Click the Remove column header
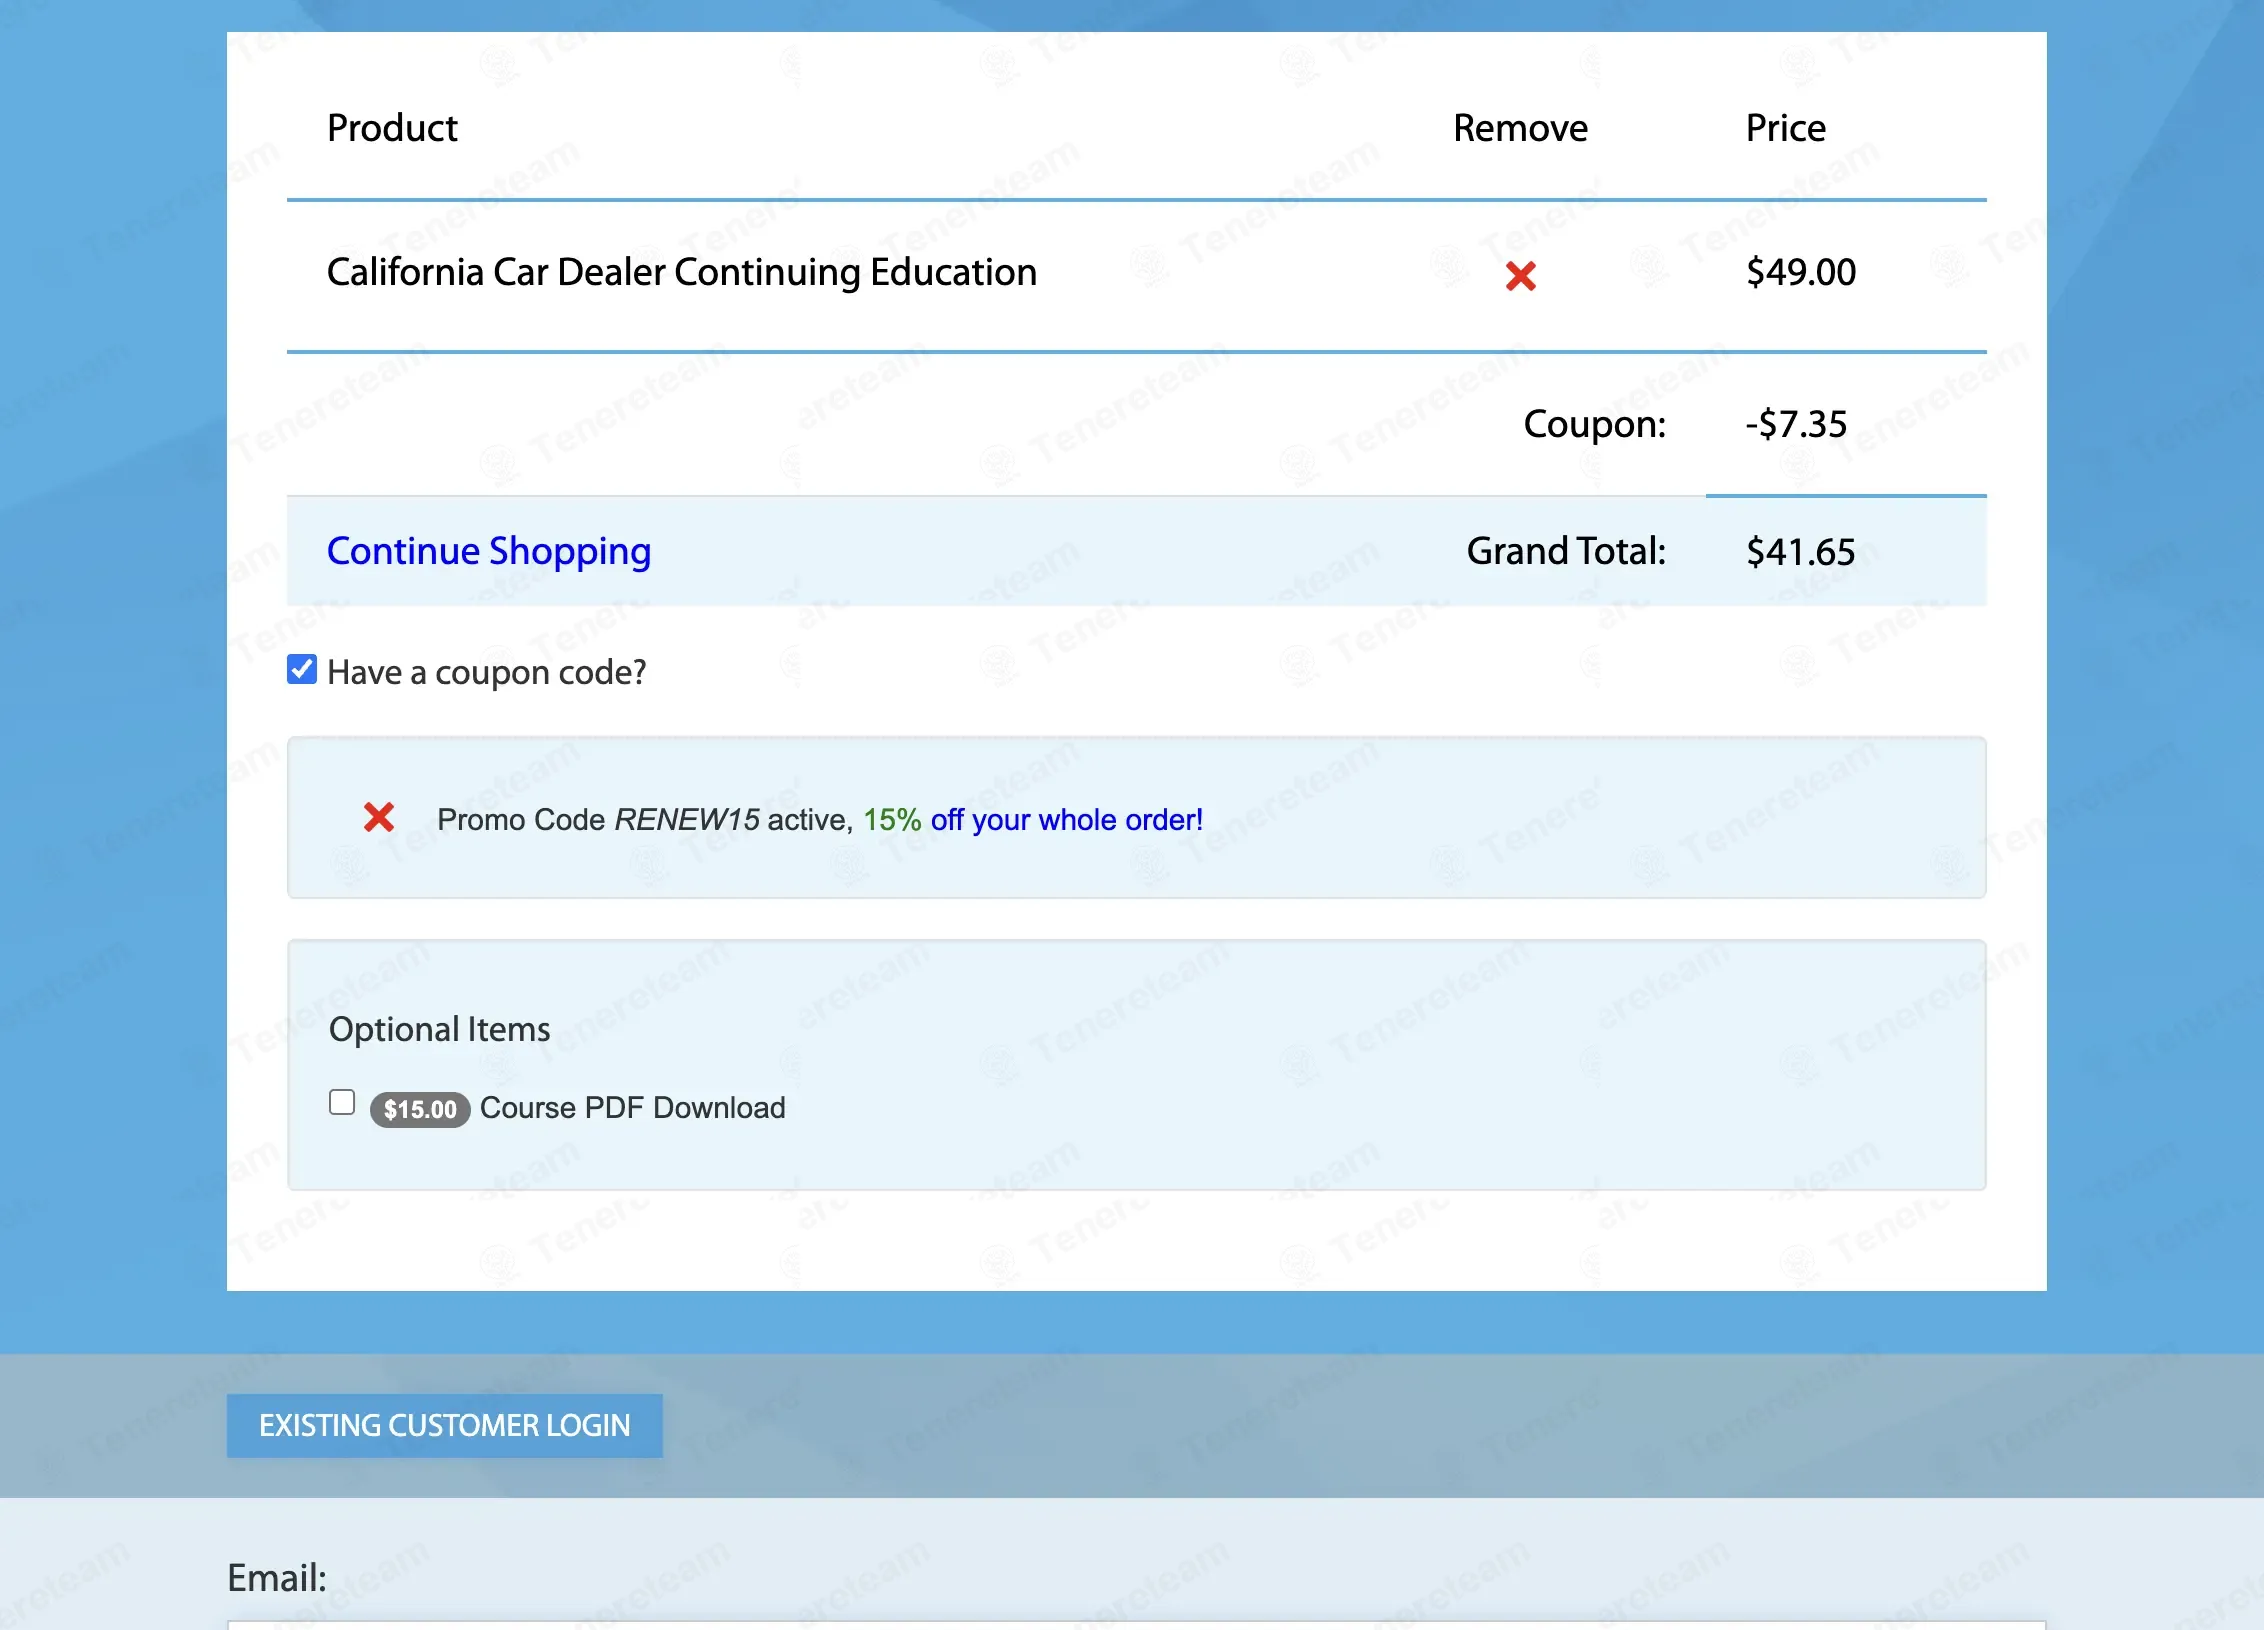The image size is (2264, 1630). click(1520, 128)
